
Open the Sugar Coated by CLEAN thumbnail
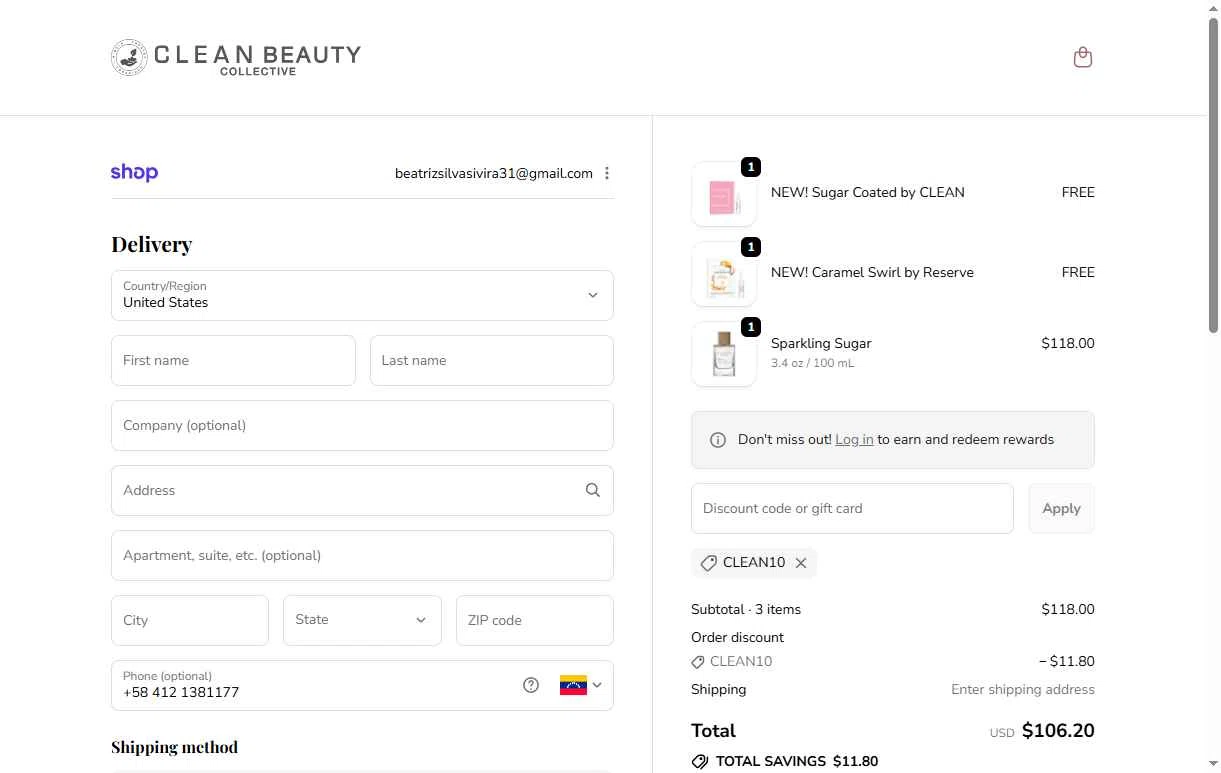pos(724,194)
